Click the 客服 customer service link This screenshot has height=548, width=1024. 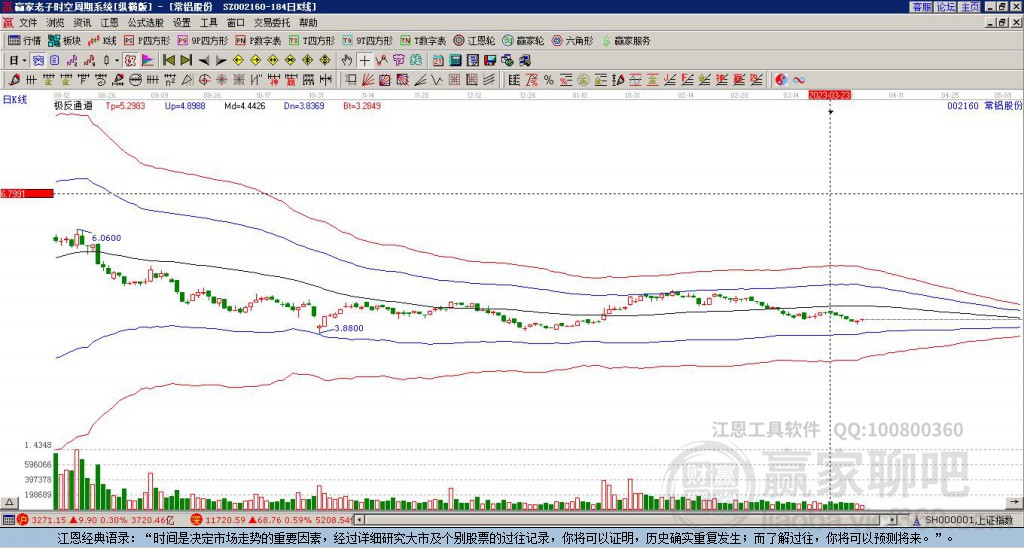click(x=921, y=7)
